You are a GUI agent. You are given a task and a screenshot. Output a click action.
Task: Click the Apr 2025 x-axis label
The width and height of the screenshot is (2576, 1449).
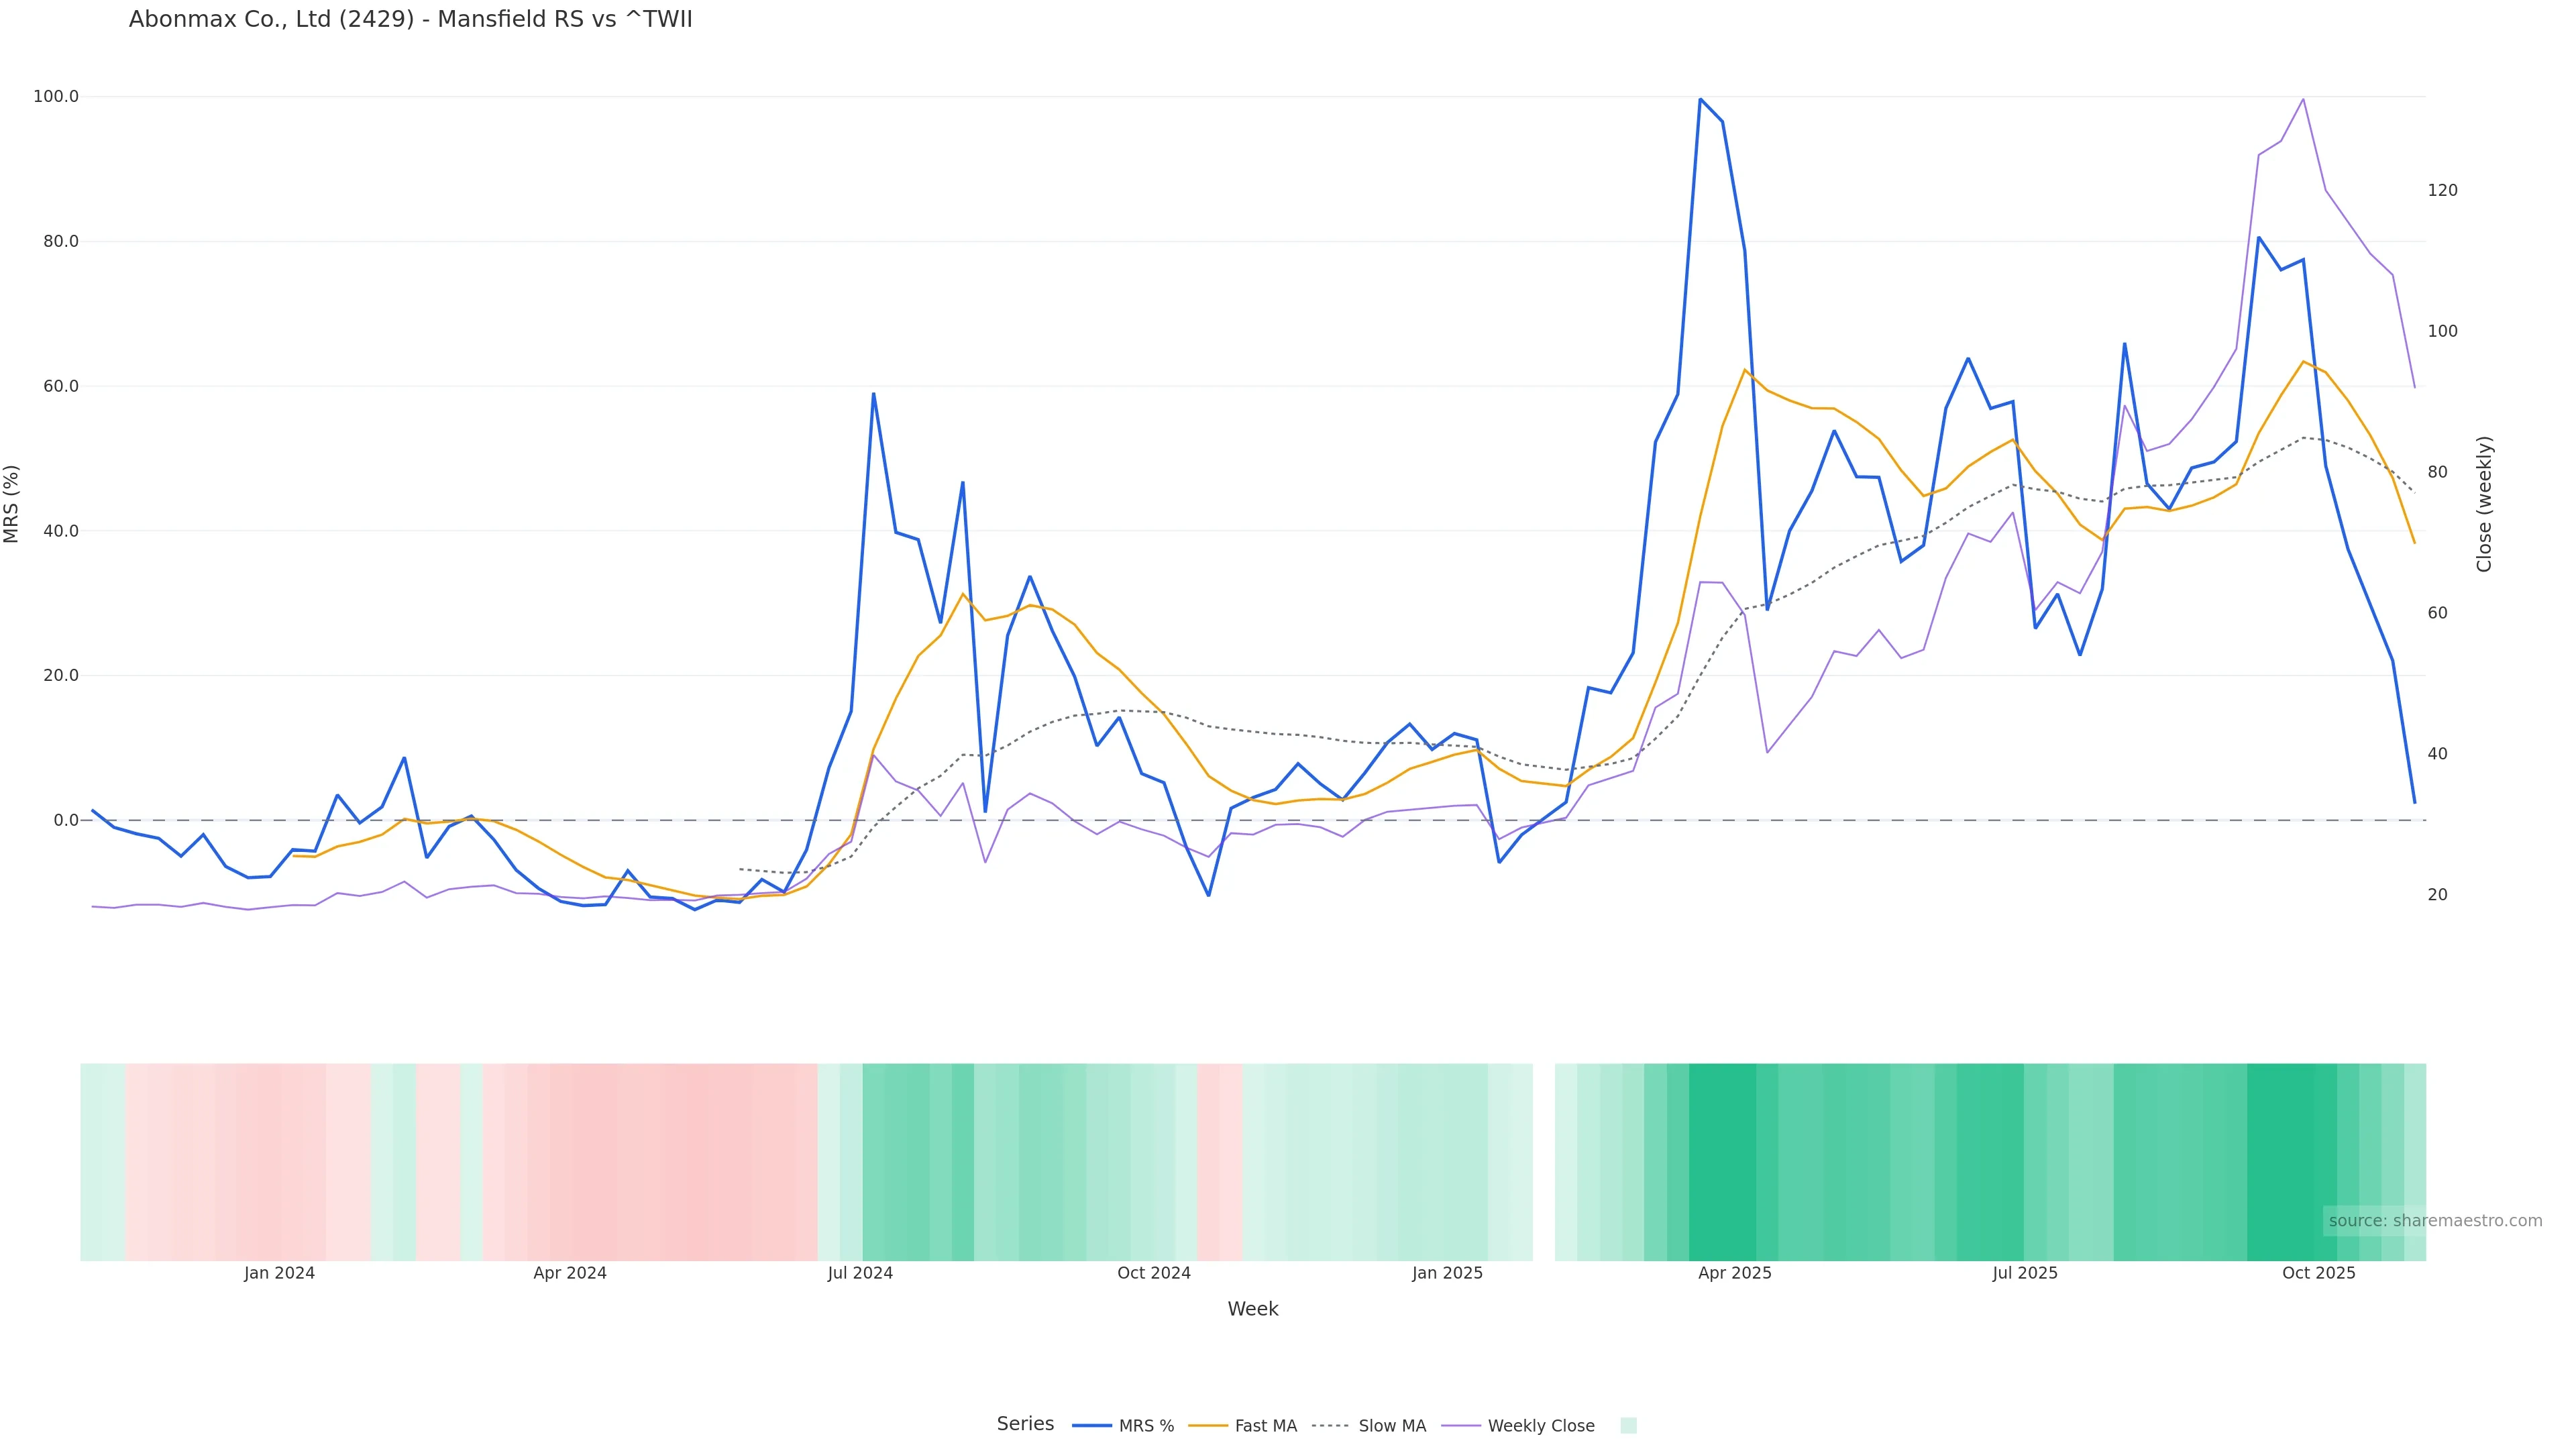click(1734, 1273)
